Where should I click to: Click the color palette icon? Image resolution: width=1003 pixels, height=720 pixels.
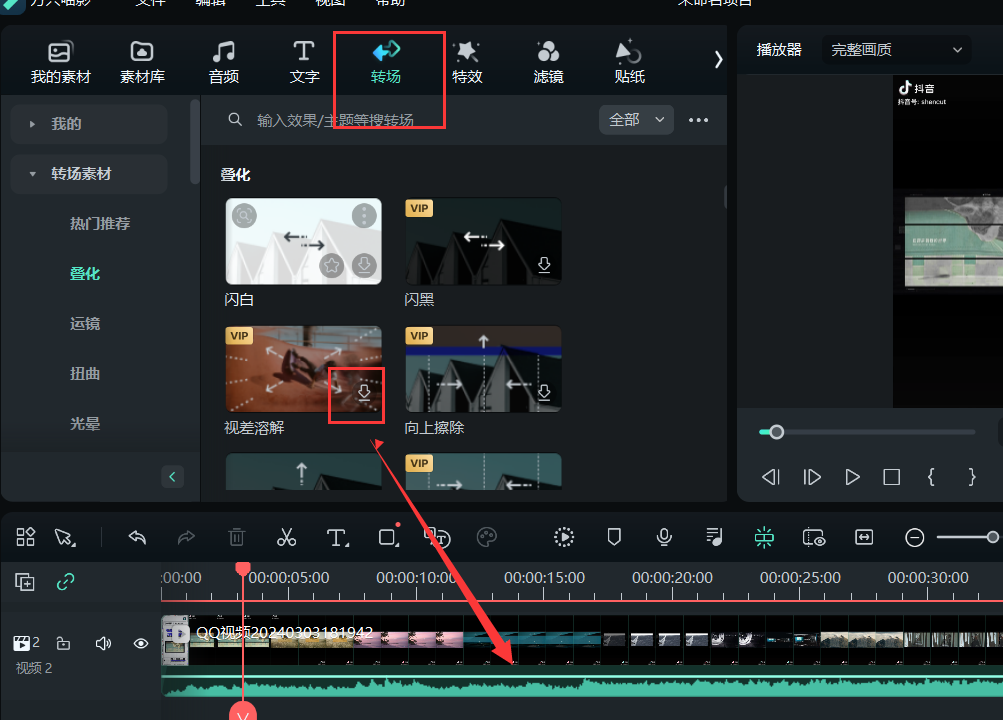point(487,537)
